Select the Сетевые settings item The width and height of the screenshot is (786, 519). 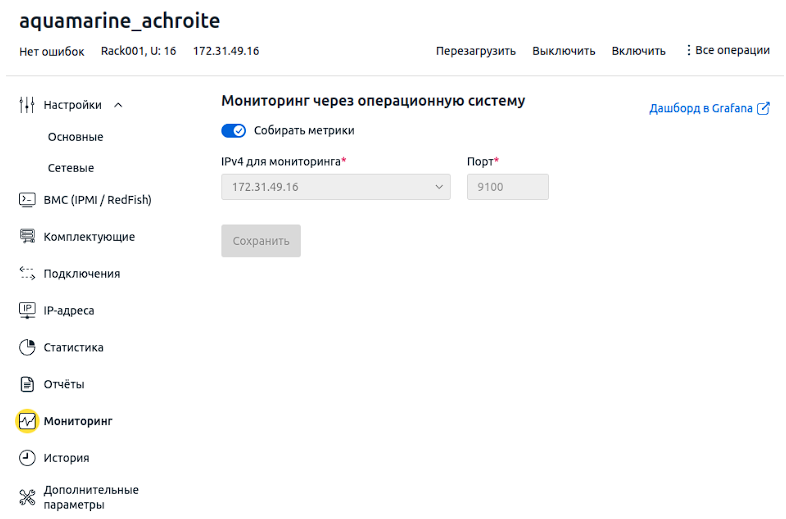click(71, 168)
